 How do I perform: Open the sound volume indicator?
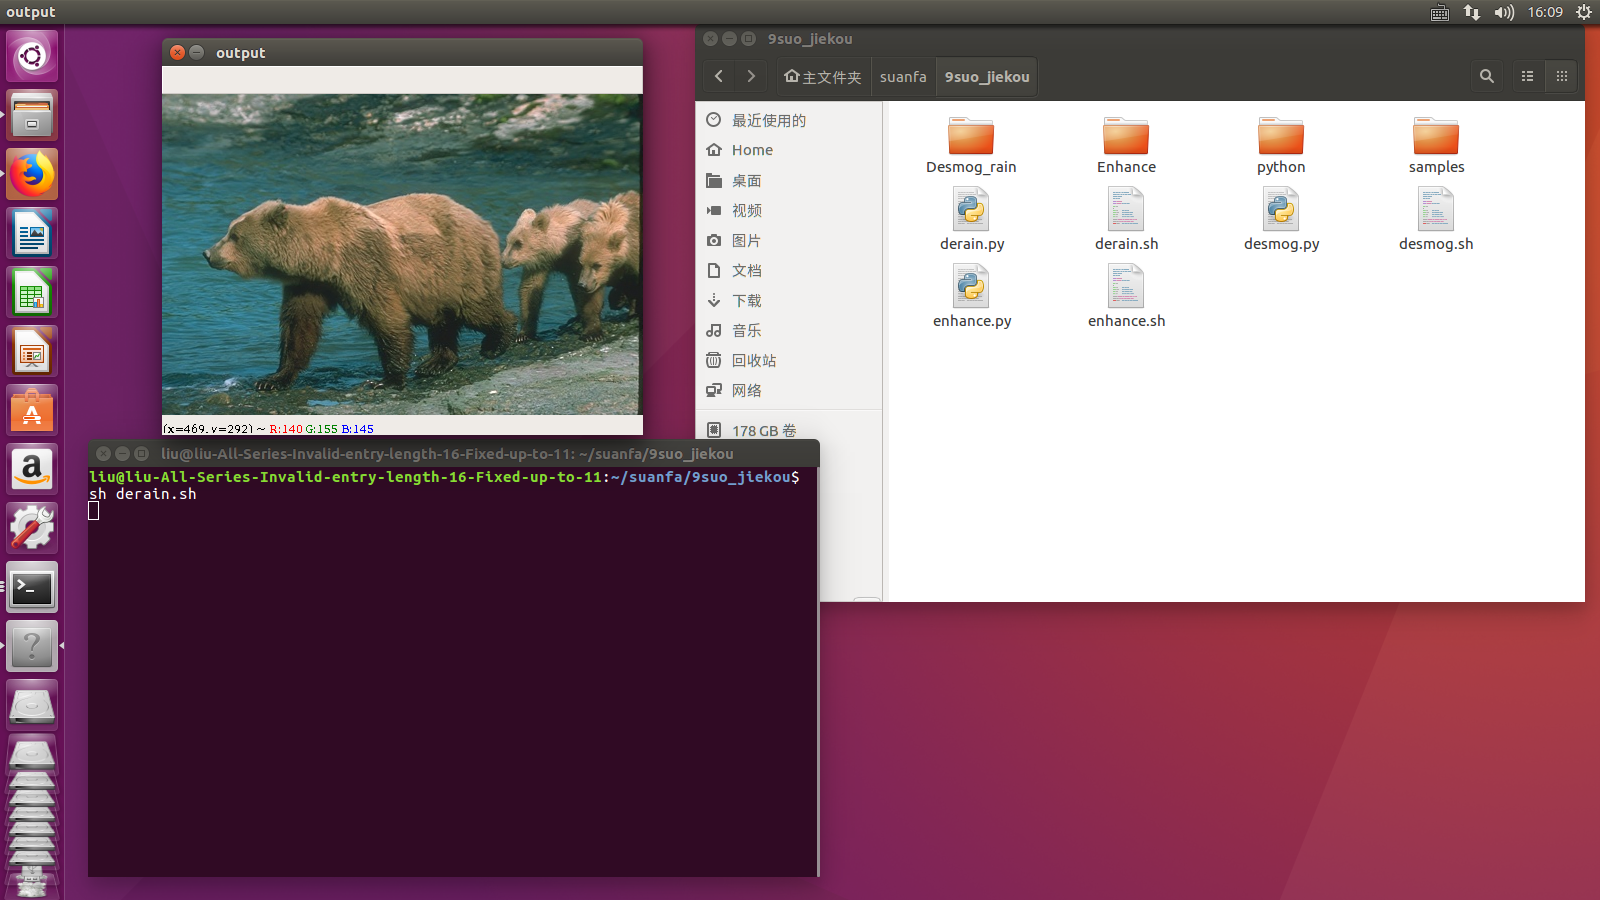pyautogui.click(x=1504, y=12)
